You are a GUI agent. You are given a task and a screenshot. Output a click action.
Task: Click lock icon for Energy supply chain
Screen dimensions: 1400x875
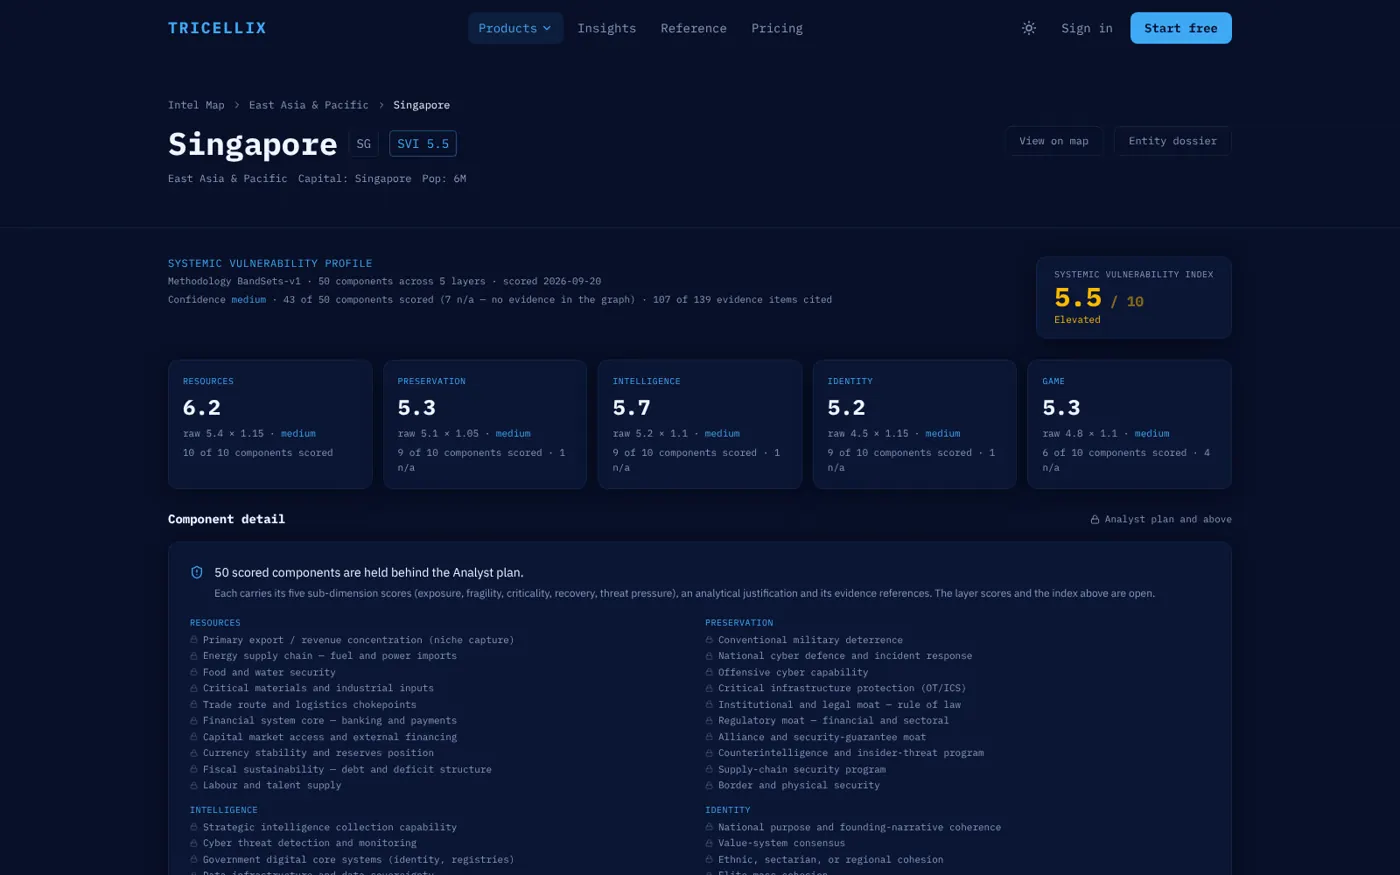[194, 656]
